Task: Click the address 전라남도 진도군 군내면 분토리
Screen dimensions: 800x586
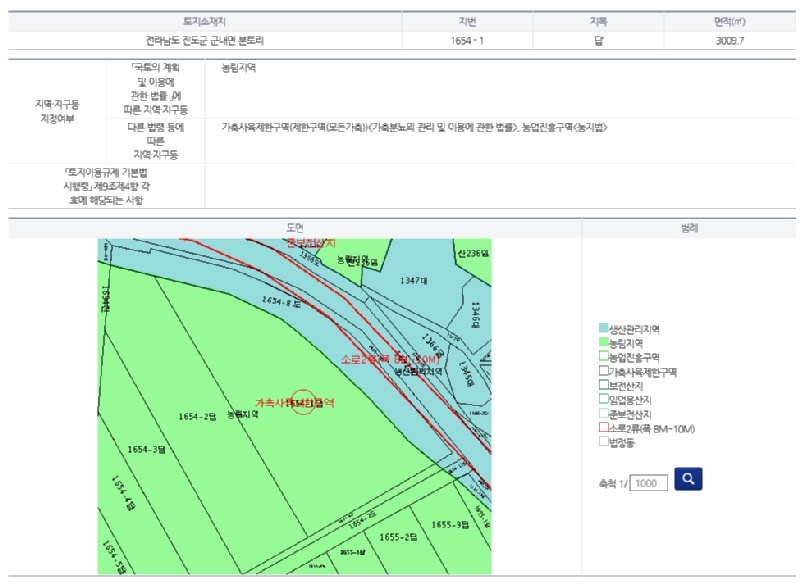Action: pos(205,41)
